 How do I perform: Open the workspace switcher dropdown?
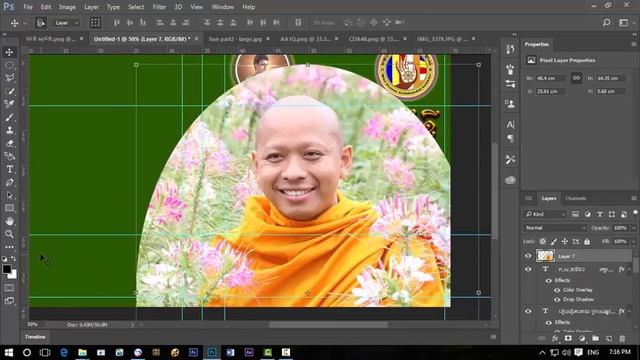625,22
